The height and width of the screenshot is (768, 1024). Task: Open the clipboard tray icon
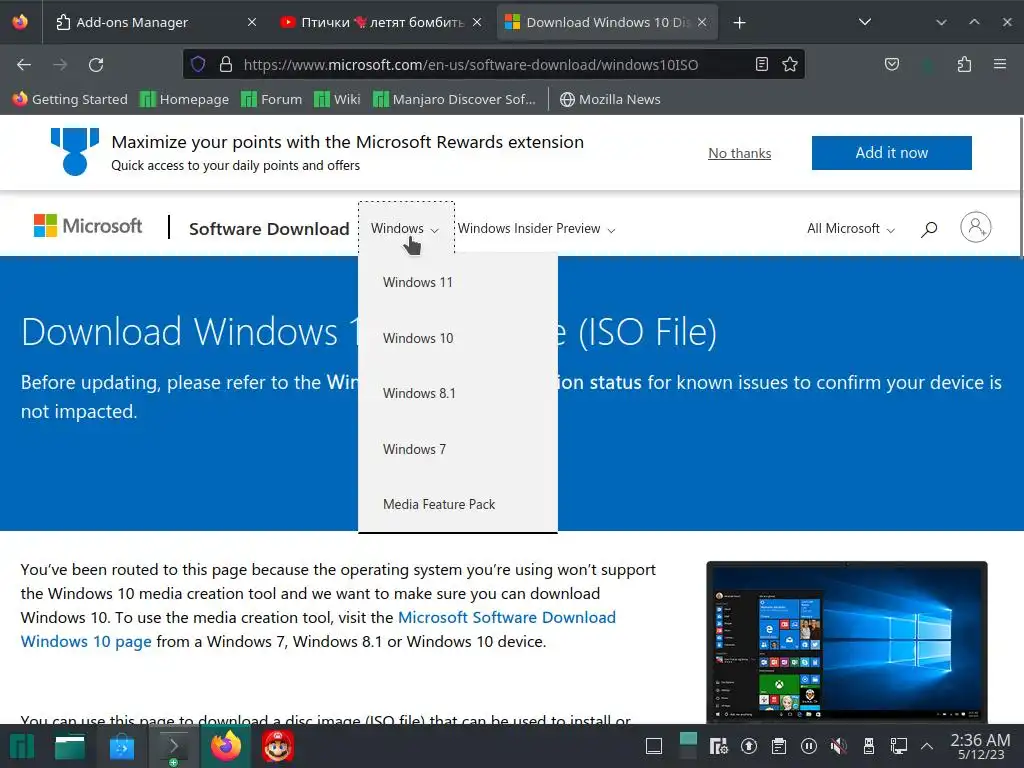click(x=778, y=746)
